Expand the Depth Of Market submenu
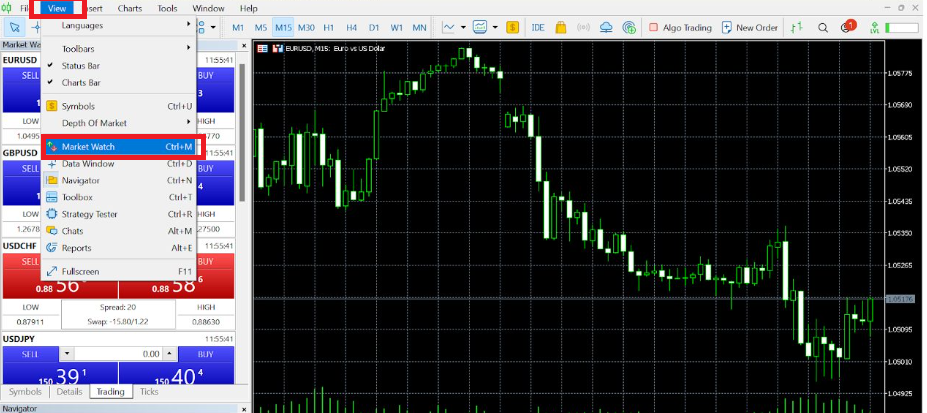The width and height of the screenshot is (927, 413). pos(118,123)
